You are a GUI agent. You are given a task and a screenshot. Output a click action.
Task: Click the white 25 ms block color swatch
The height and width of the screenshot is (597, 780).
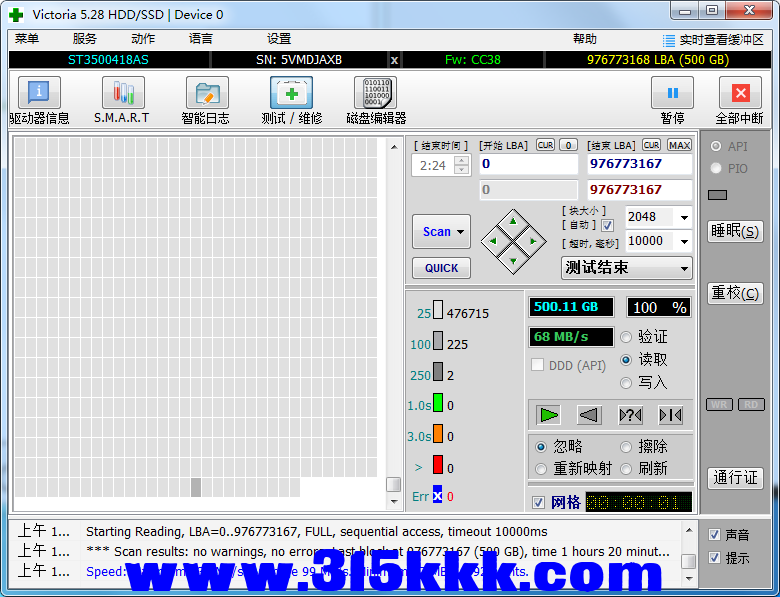[438, 309]
